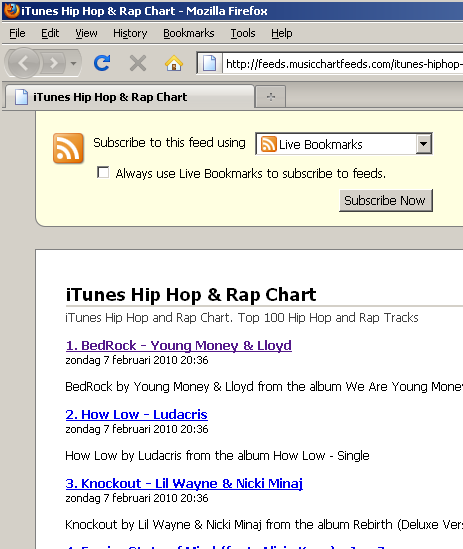
Task: Click the Forward navigation arrow button
Action: pos(53,63)
